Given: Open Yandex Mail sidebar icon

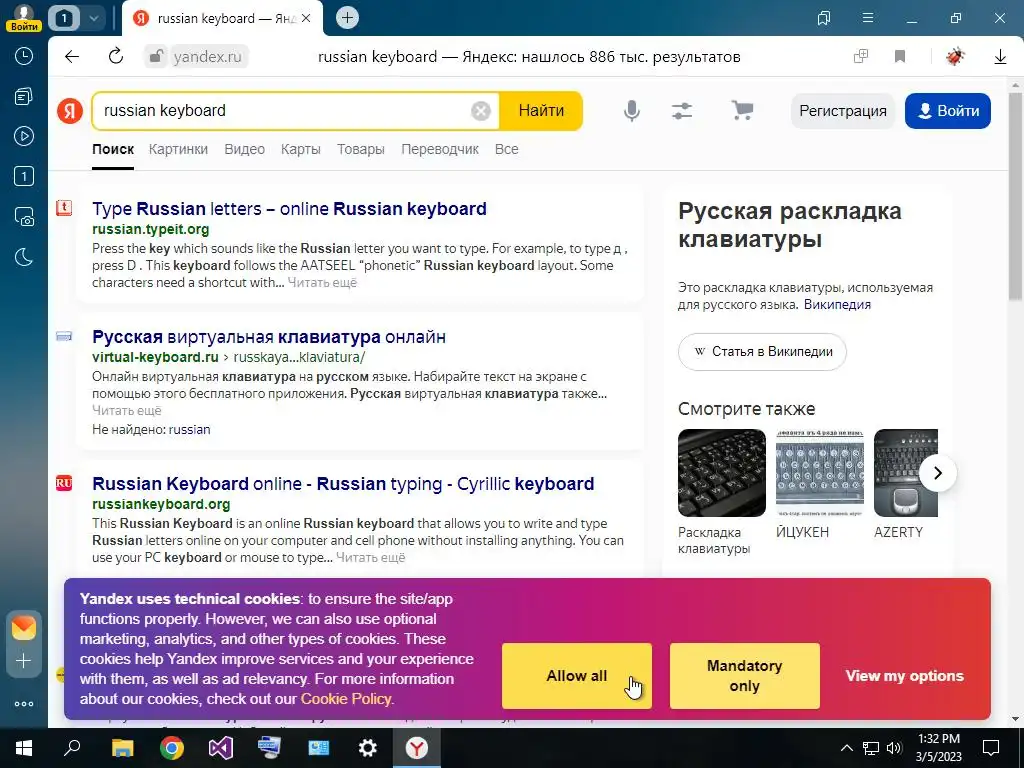Looking at the screenshot, I should pyautogui.click(x=24, y=628).
